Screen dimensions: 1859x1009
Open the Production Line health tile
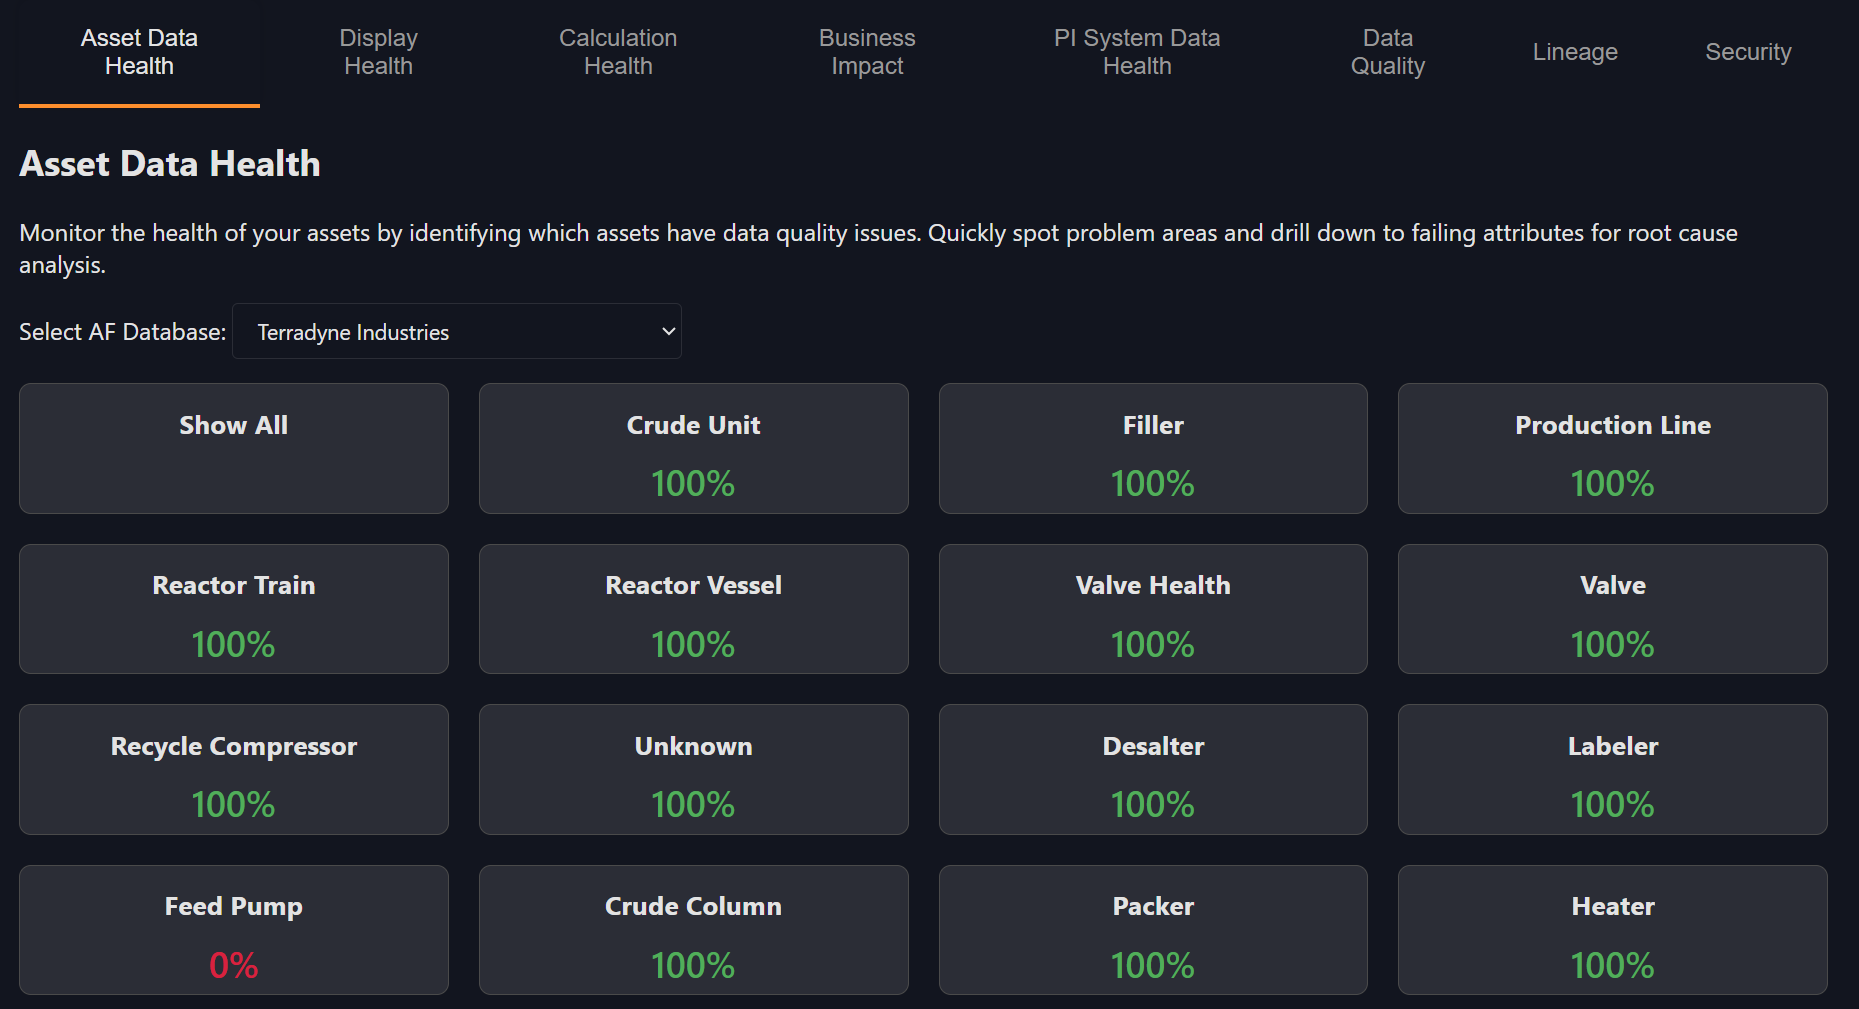[1612, 448]
